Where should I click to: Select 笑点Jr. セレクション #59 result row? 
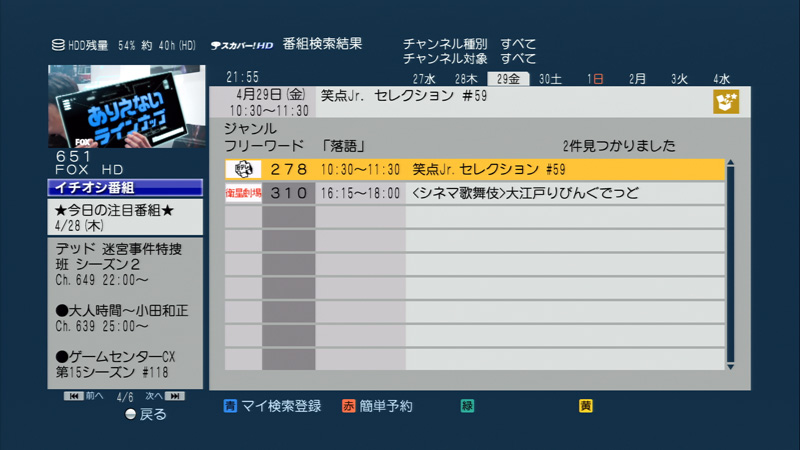(x=474, y=169)
